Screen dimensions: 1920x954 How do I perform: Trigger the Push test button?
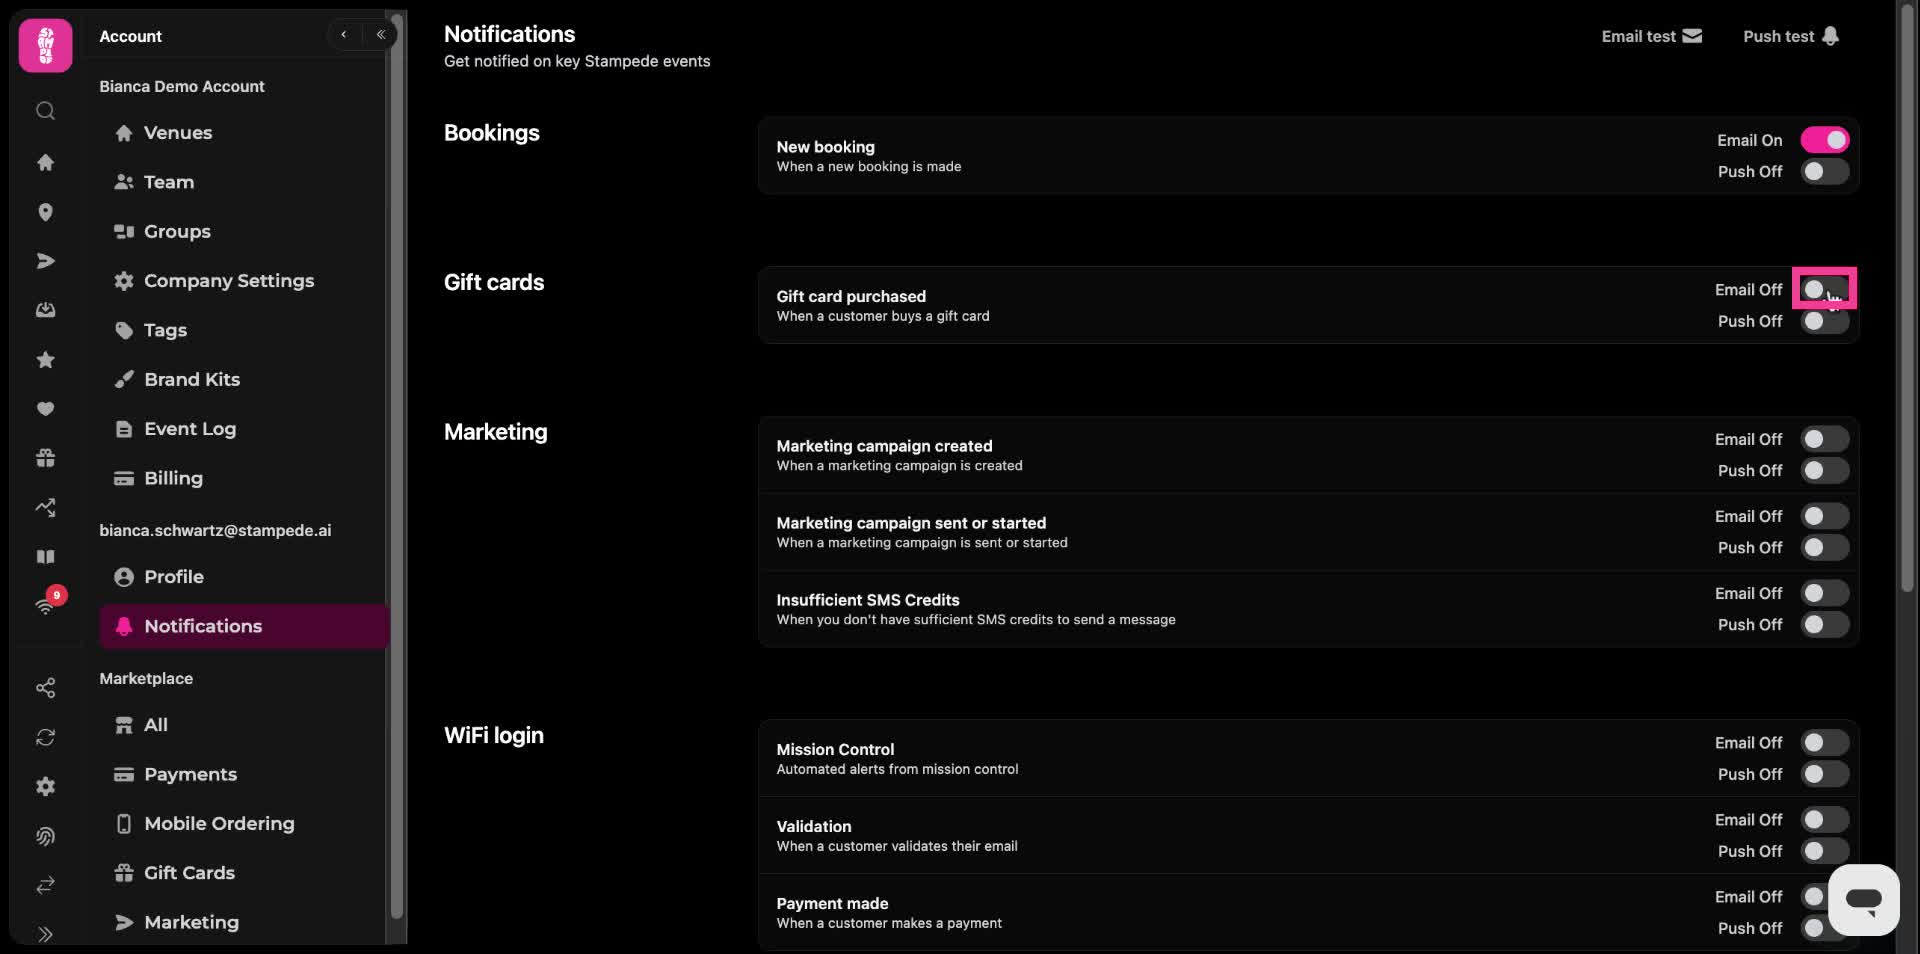(1790, 36)
